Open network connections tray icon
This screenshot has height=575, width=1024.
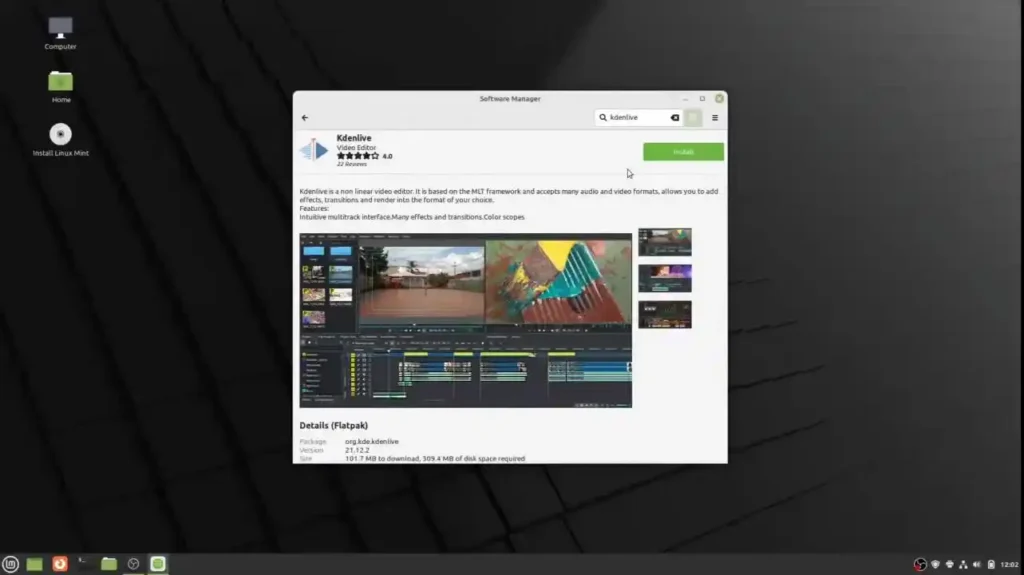pos(963,565)
